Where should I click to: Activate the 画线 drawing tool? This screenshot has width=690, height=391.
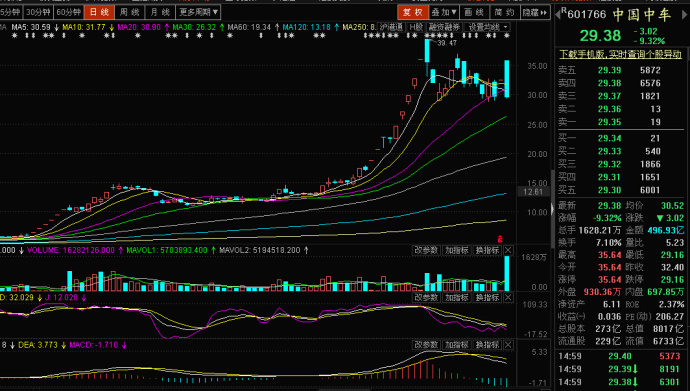(x=474, y=12)
